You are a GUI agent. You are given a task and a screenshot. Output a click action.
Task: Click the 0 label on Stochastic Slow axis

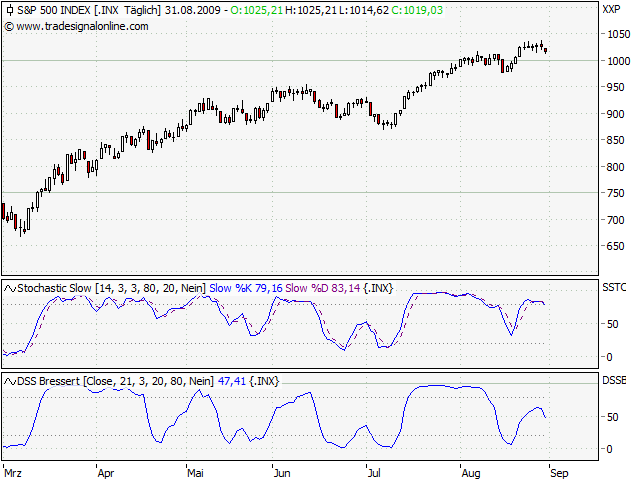(609, 358)
